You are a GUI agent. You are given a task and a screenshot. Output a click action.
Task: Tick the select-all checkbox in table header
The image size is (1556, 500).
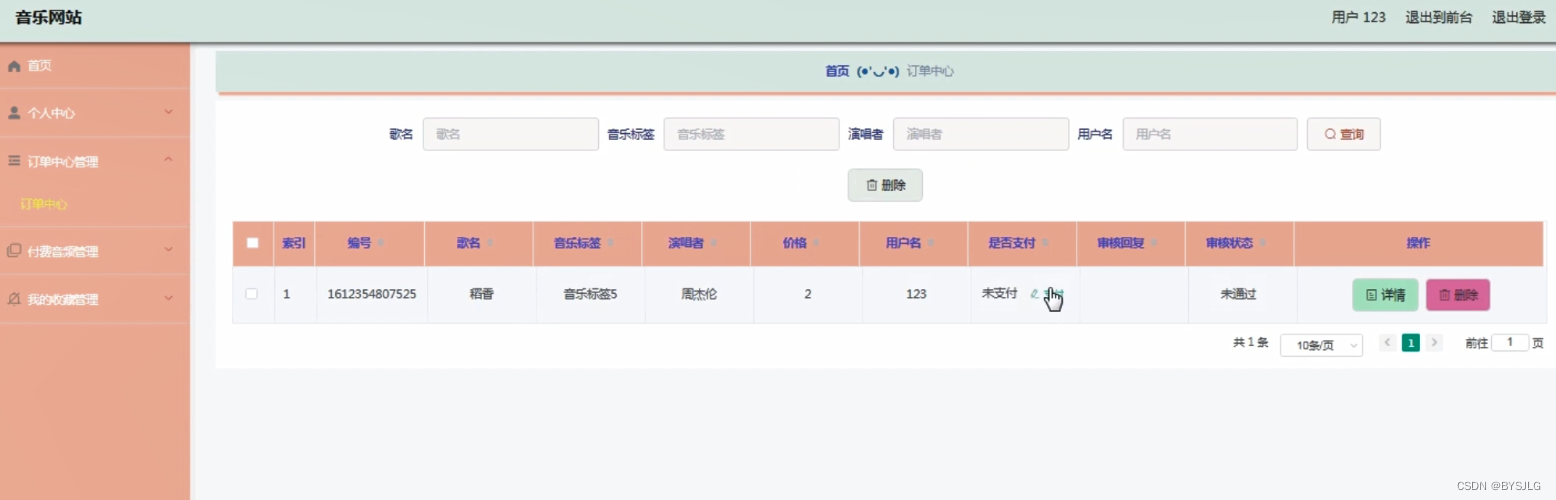(252, 243)
